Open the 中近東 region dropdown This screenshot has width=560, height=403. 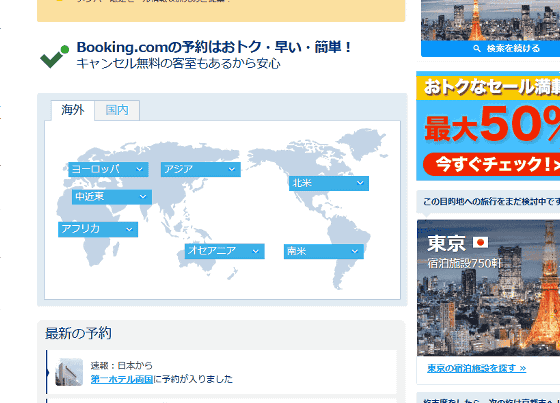point(112,196)
